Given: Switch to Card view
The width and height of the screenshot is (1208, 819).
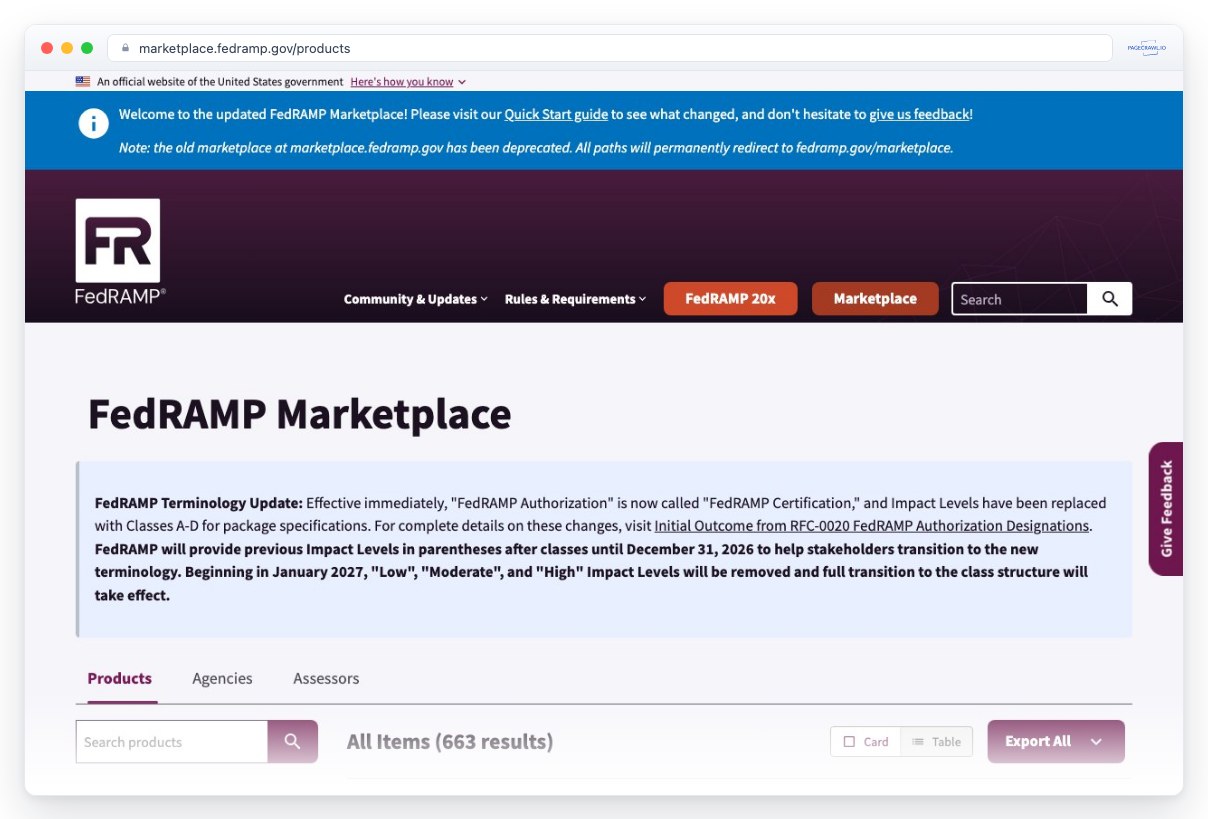Looking at the screenshot, I should click(x=866, y=741).
